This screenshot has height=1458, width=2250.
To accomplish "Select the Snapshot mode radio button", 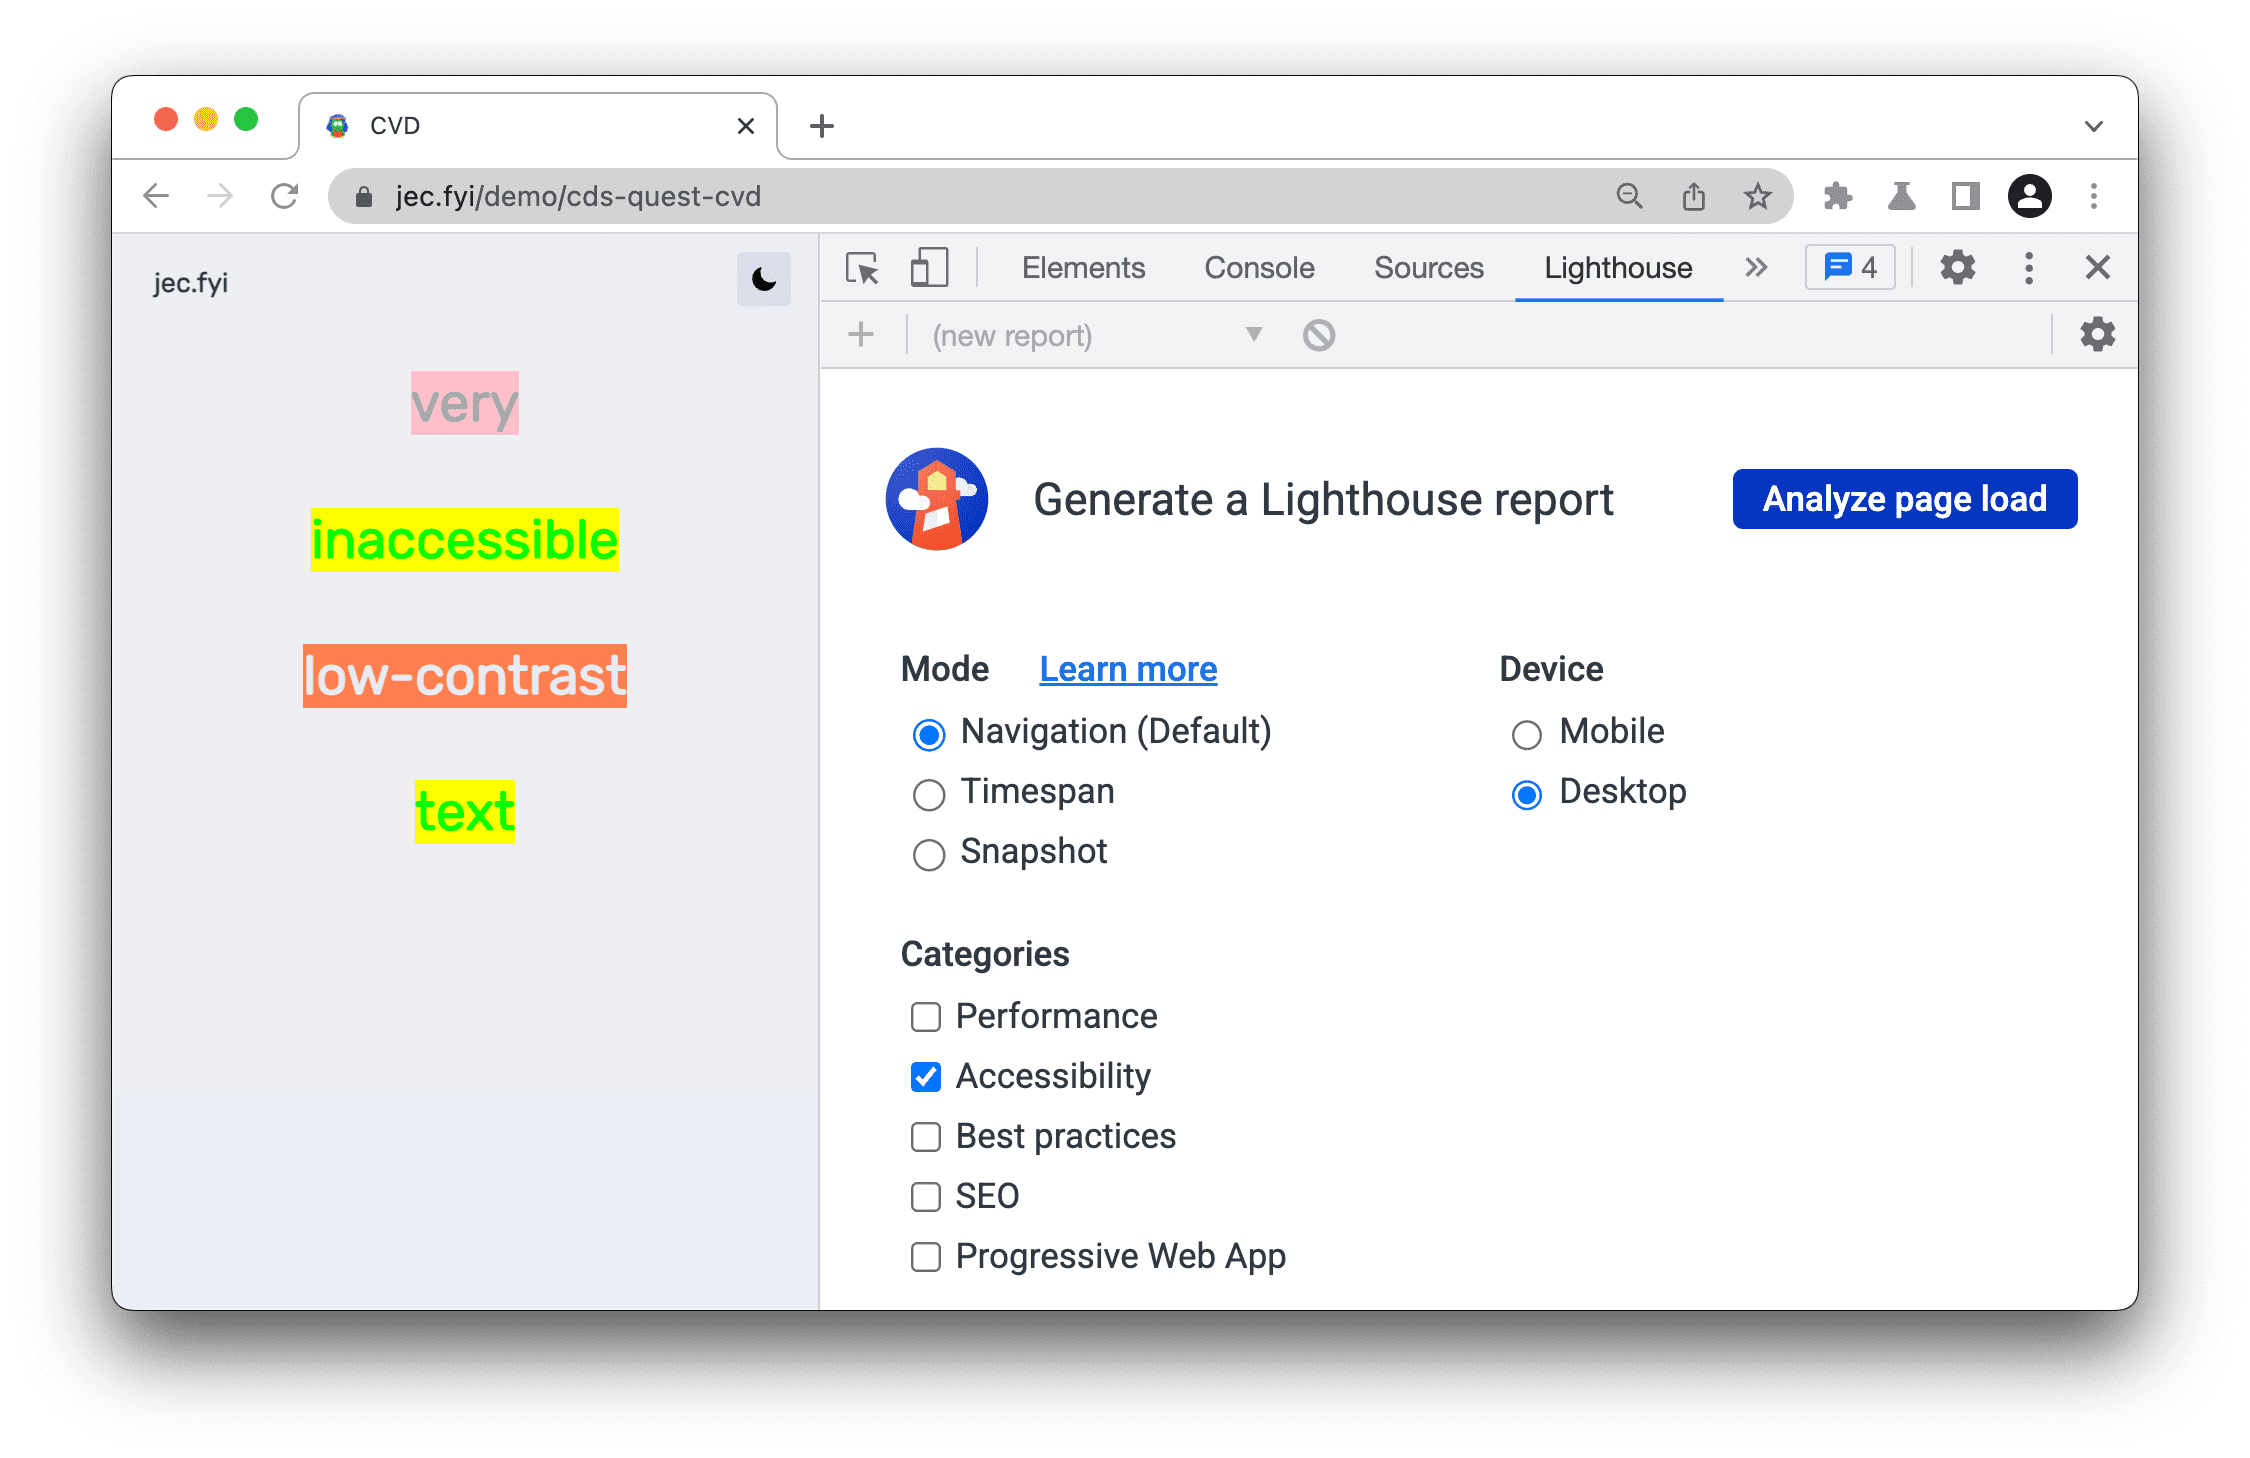I will 927,853.
